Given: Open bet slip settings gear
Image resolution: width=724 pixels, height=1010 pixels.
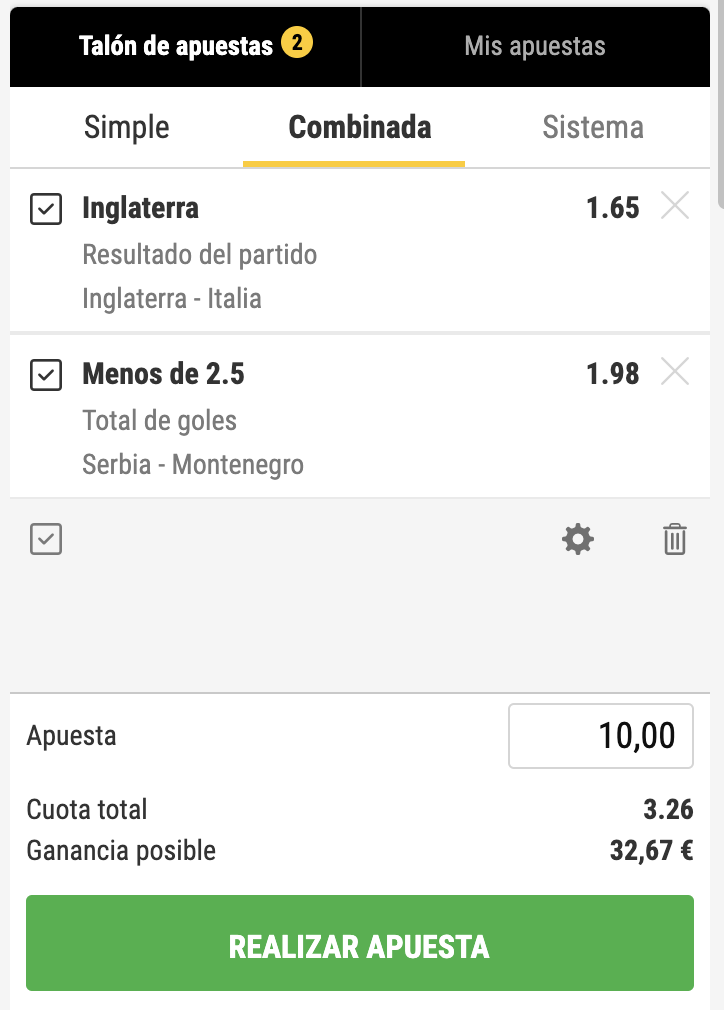Looking at the screenshot, I should pyautogui.click(x=578, y=540).
